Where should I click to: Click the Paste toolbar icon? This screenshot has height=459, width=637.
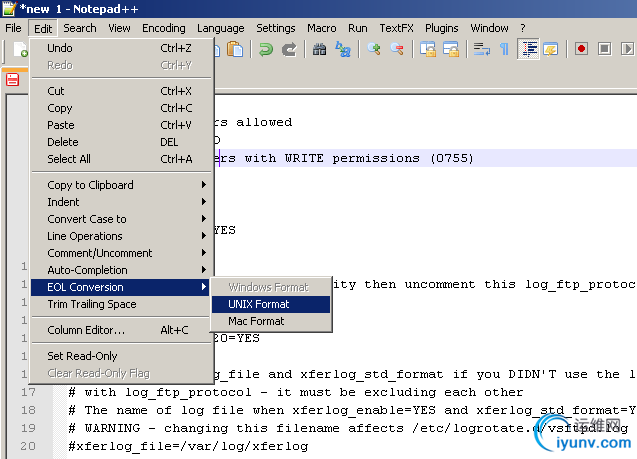click(235, 50)
